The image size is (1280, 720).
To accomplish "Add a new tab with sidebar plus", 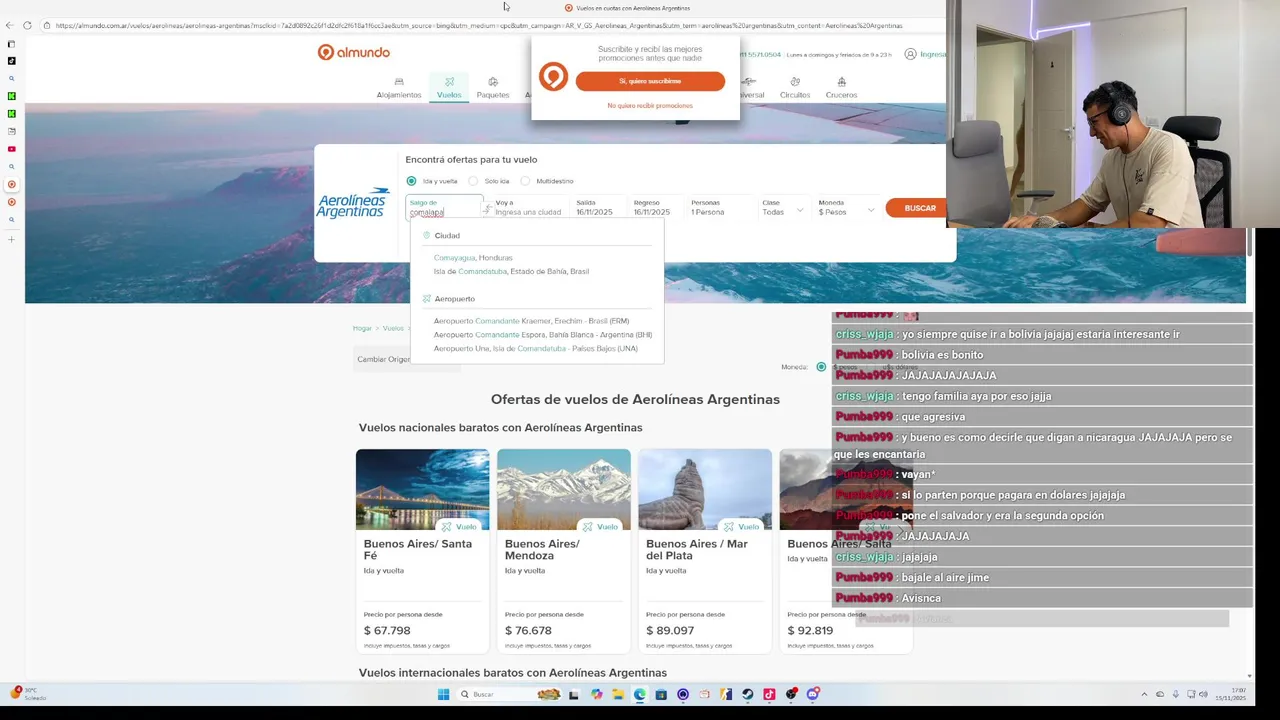I will click(x=12, y=239).
